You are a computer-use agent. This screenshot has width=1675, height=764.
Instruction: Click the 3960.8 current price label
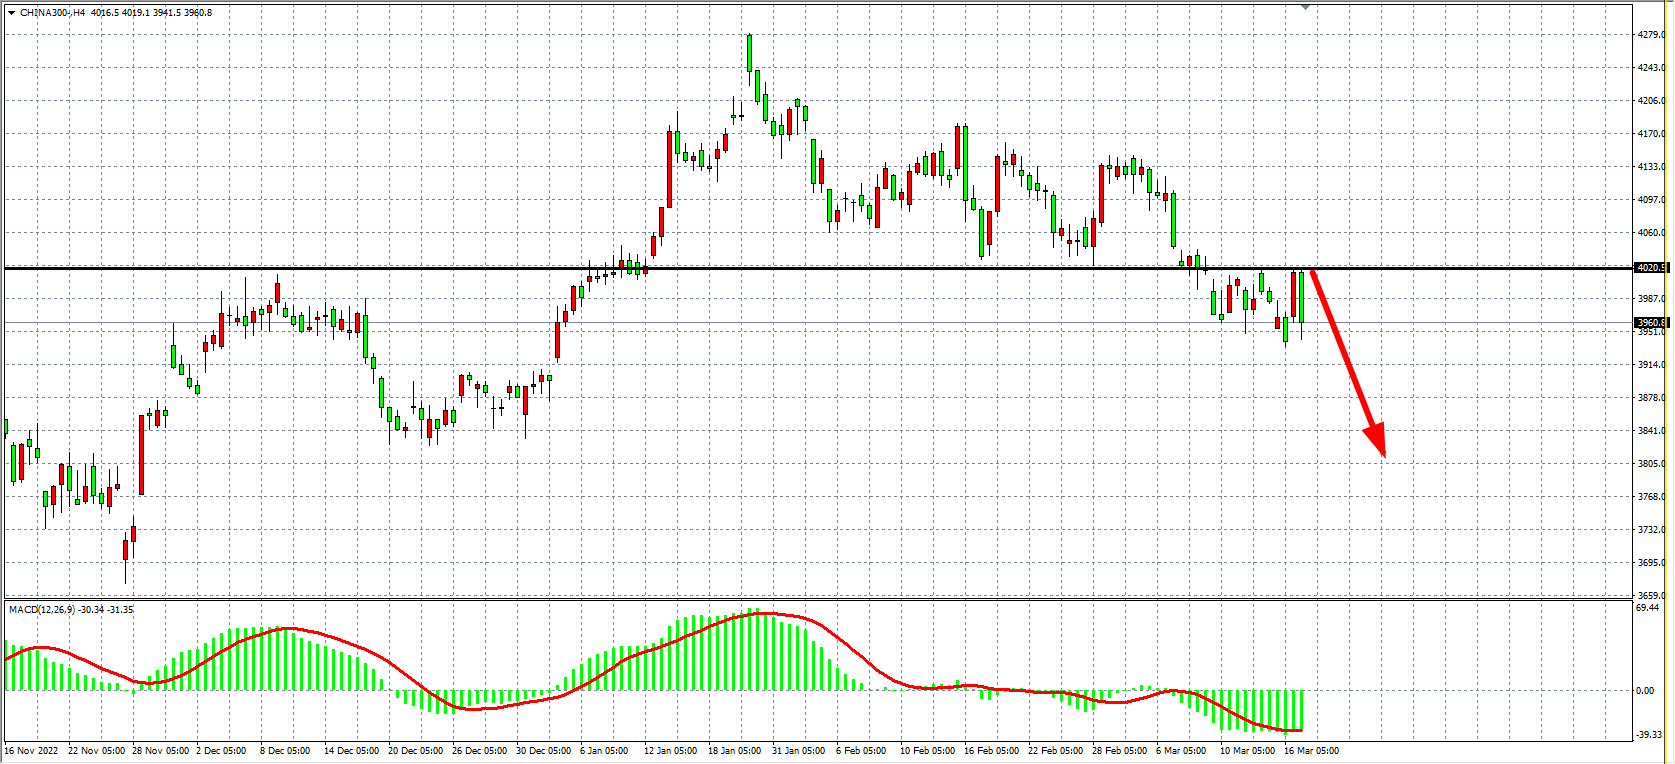pyautogui.click(x=1650, y=323)
